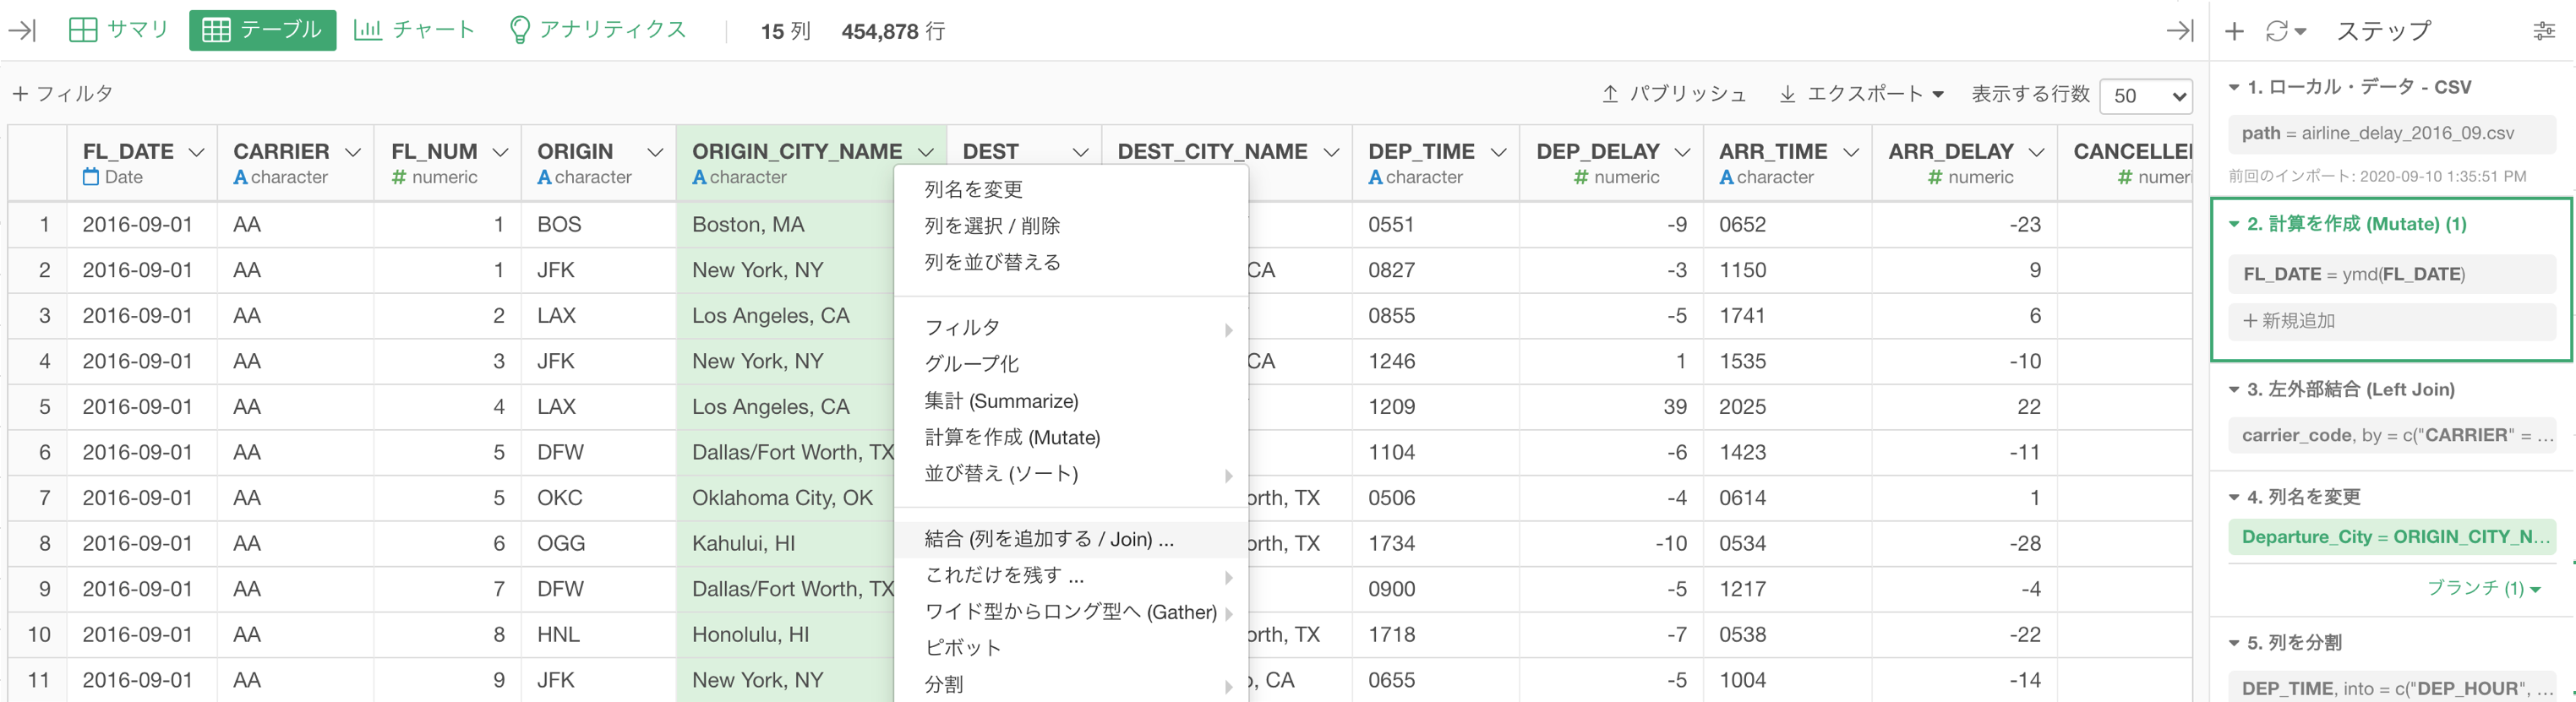Open the rows-to-display 50 dropdown

pyautogui.click(x=2145, y=96)
